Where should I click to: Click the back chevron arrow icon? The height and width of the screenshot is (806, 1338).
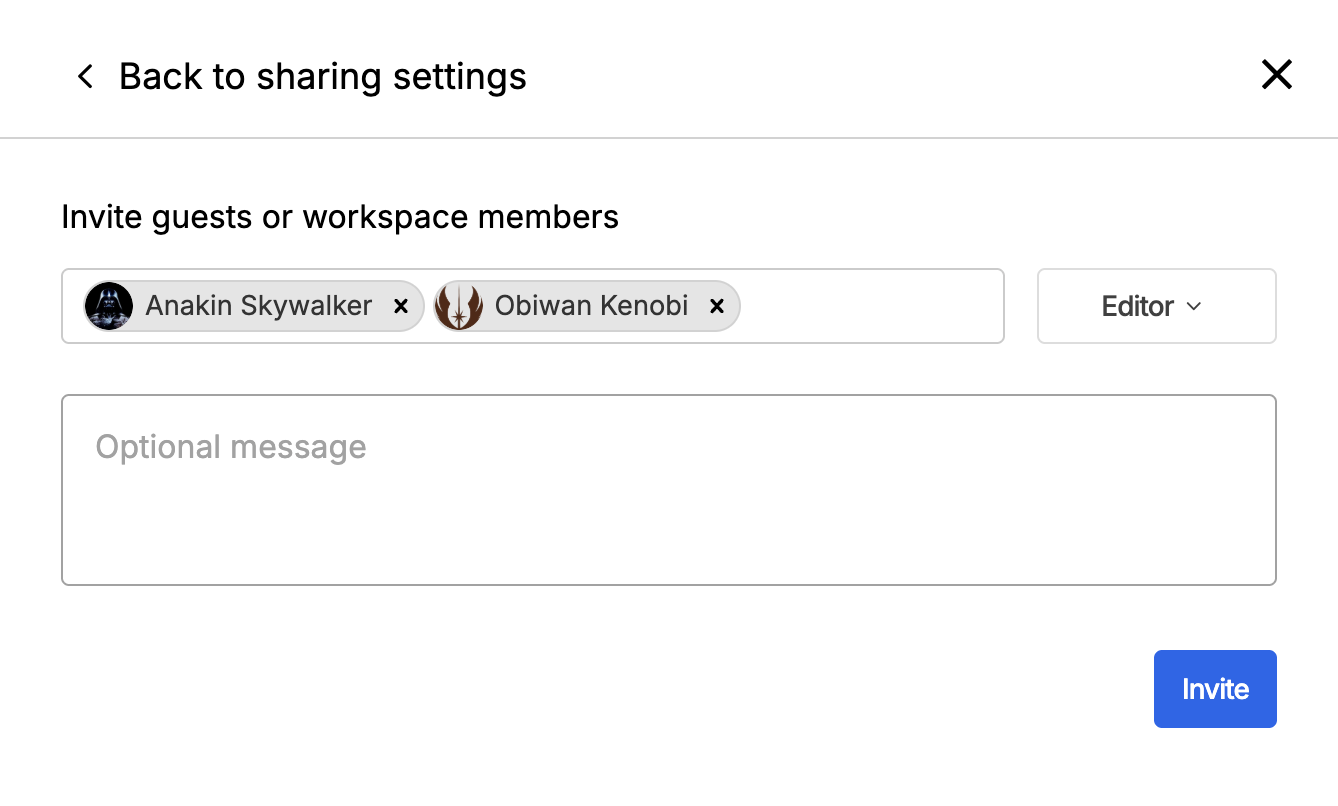point(85,76)
